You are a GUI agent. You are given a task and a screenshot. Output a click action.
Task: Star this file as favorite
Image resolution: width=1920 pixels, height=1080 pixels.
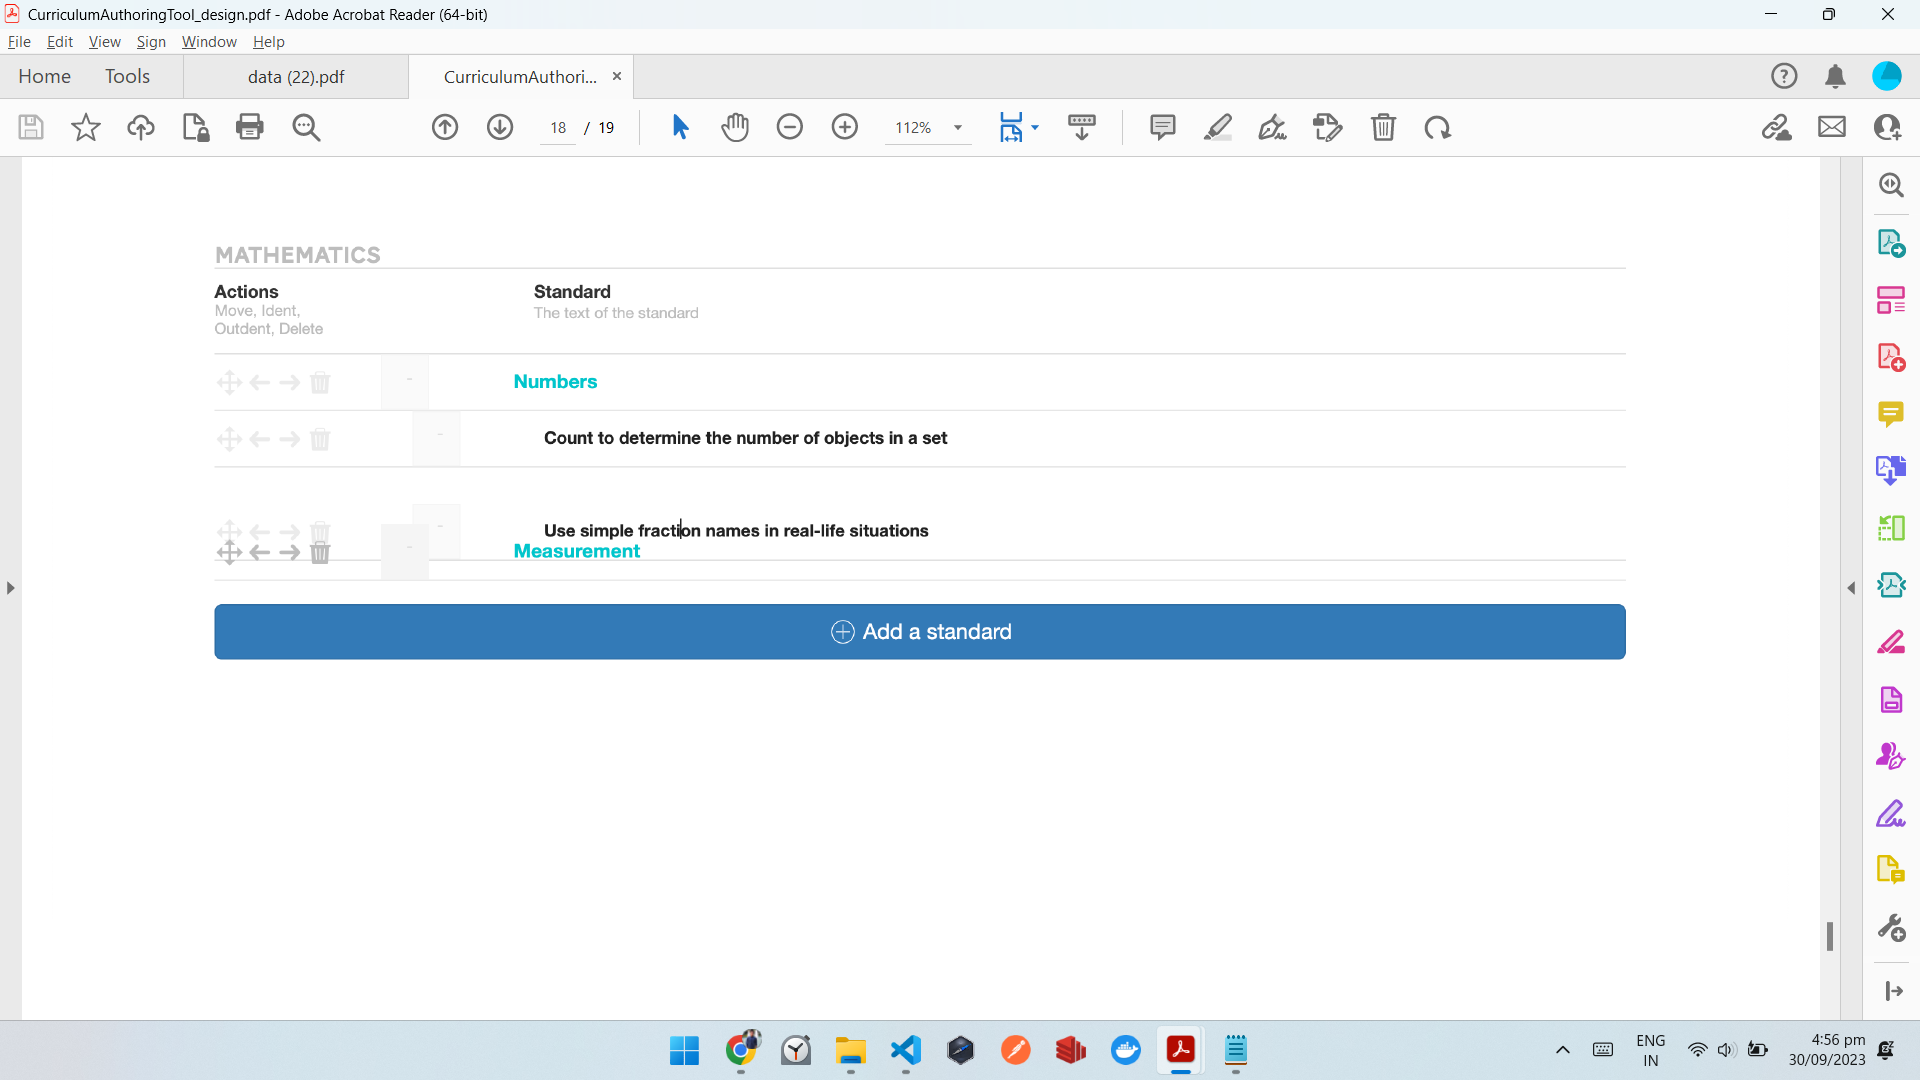coord(86,127)
